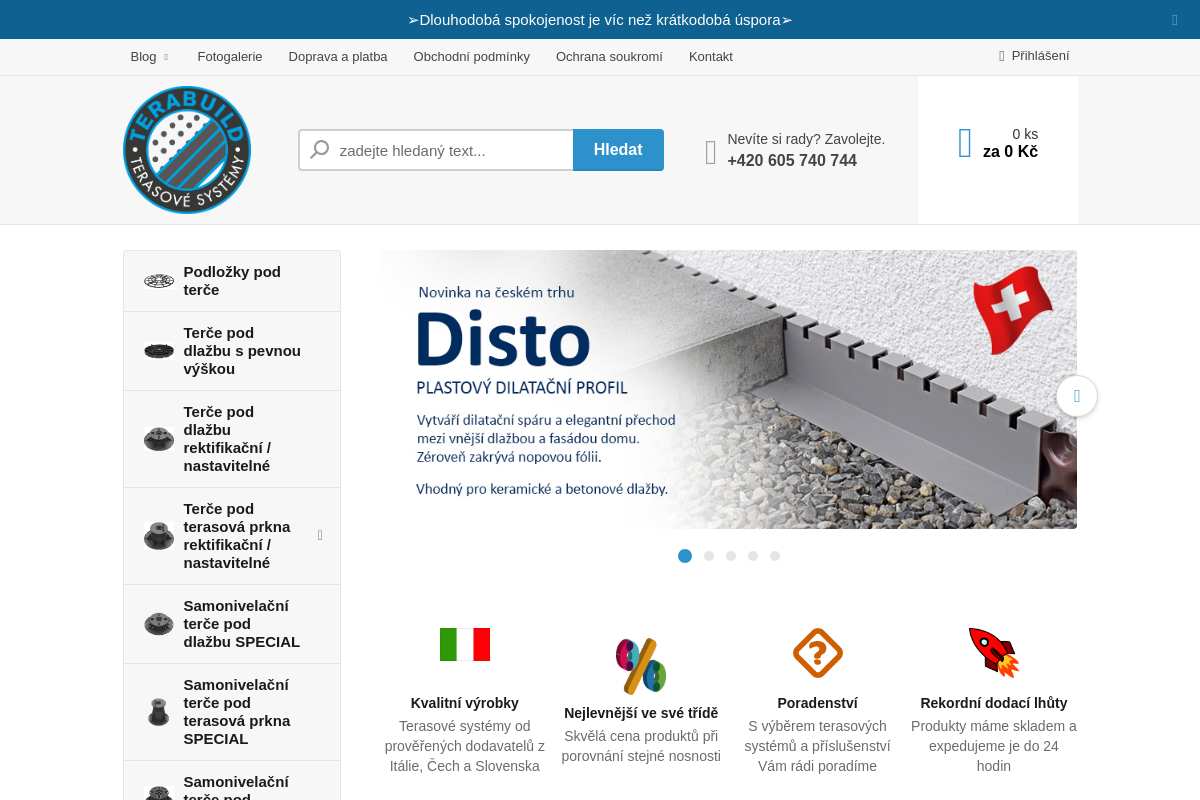This screenshot has height=800, width=1200.
Task: Click the announcement banner text
Action: pyautogui.click(x=600, y=20)
